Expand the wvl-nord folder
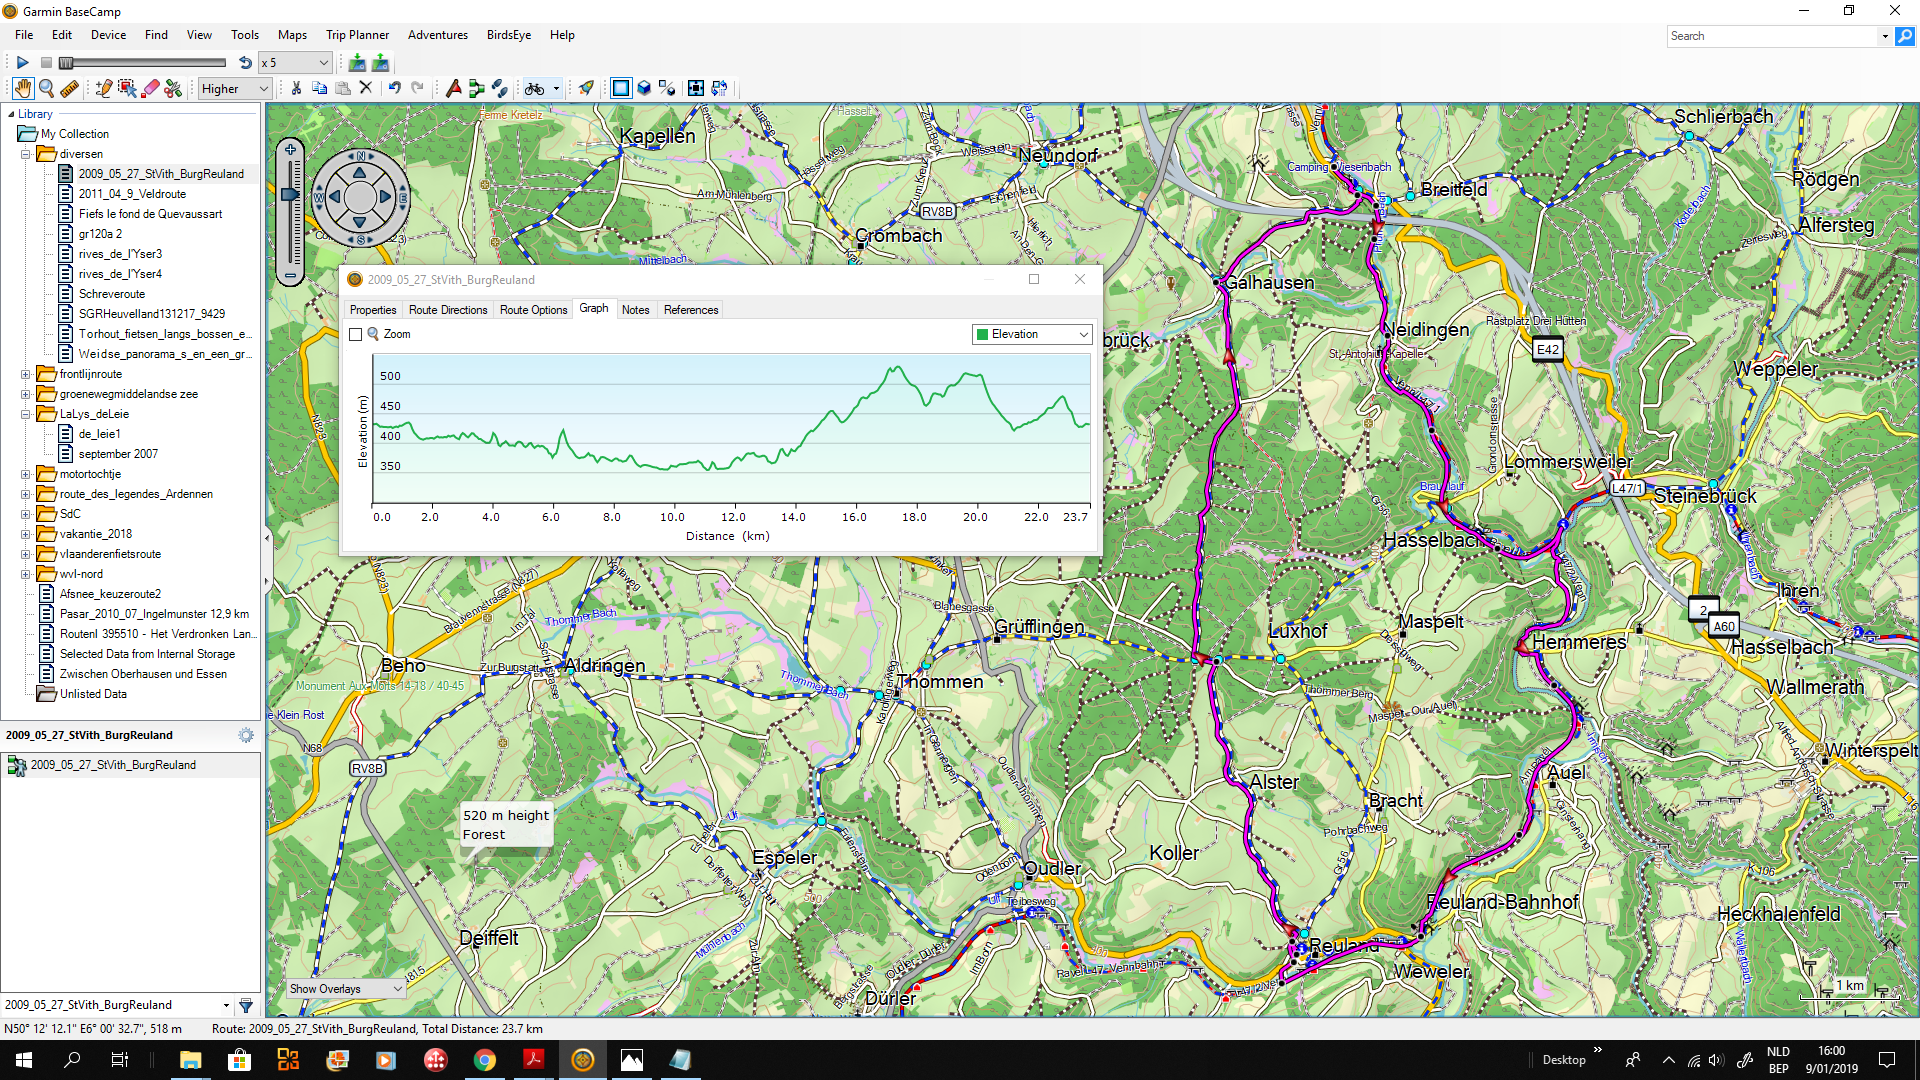Viewport: 1920px width, 1080px height. [x=26, y=574]
